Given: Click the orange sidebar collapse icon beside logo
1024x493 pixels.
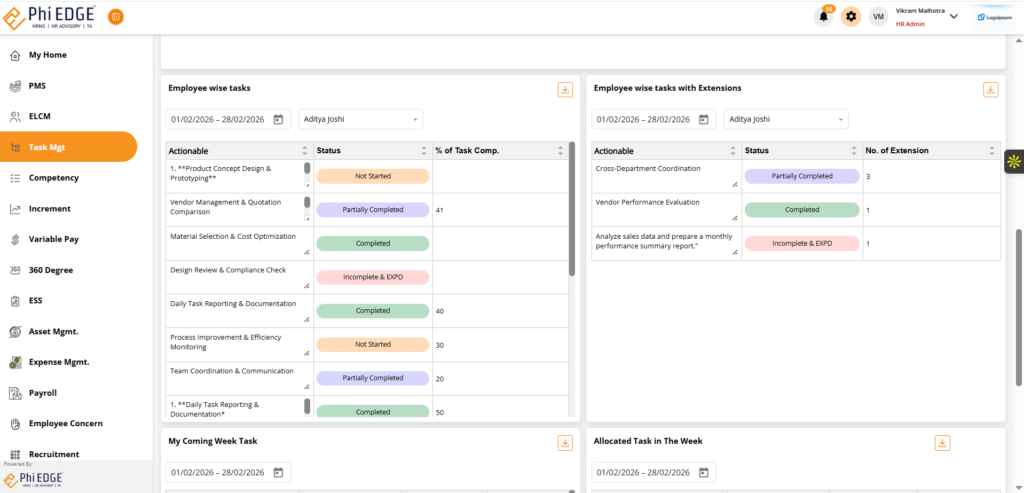Looking at the screenshot, I should 116,17.
